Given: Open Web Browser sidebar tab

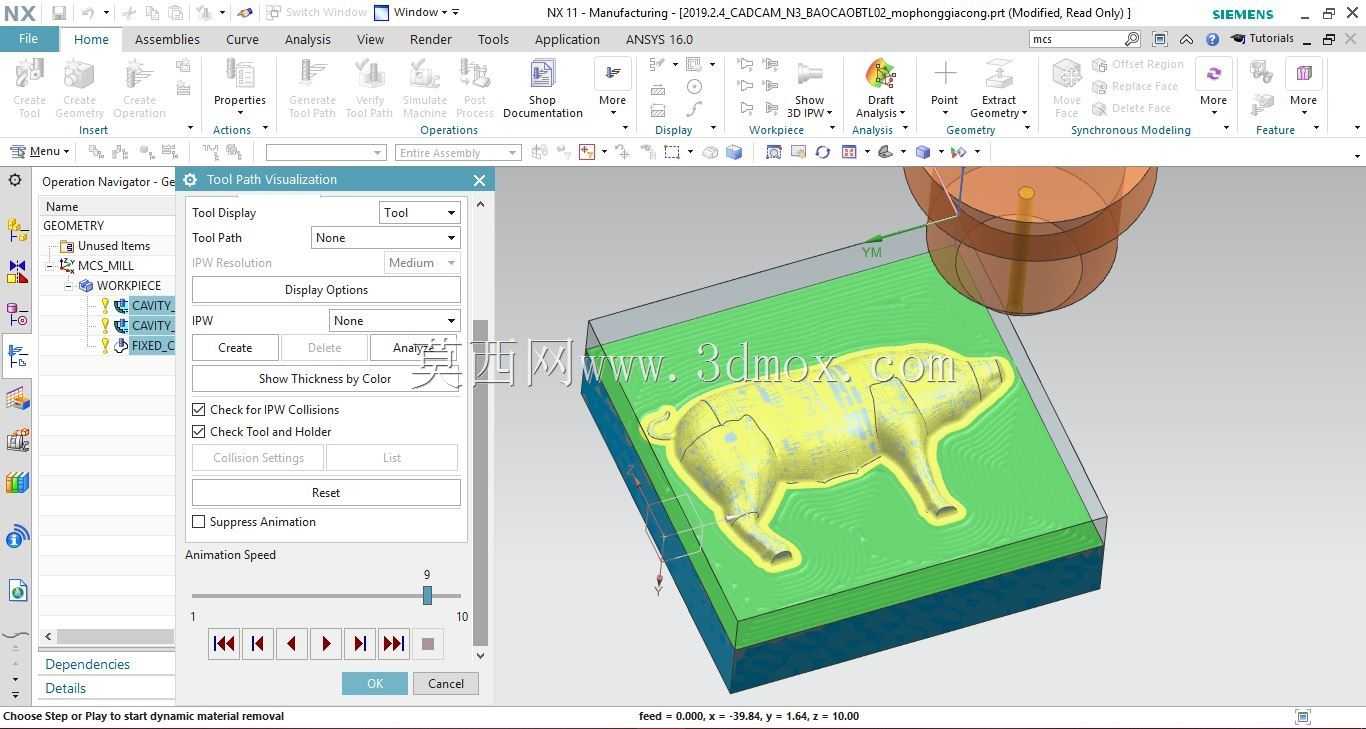Looking at the screenshot, I should (17, 590).
